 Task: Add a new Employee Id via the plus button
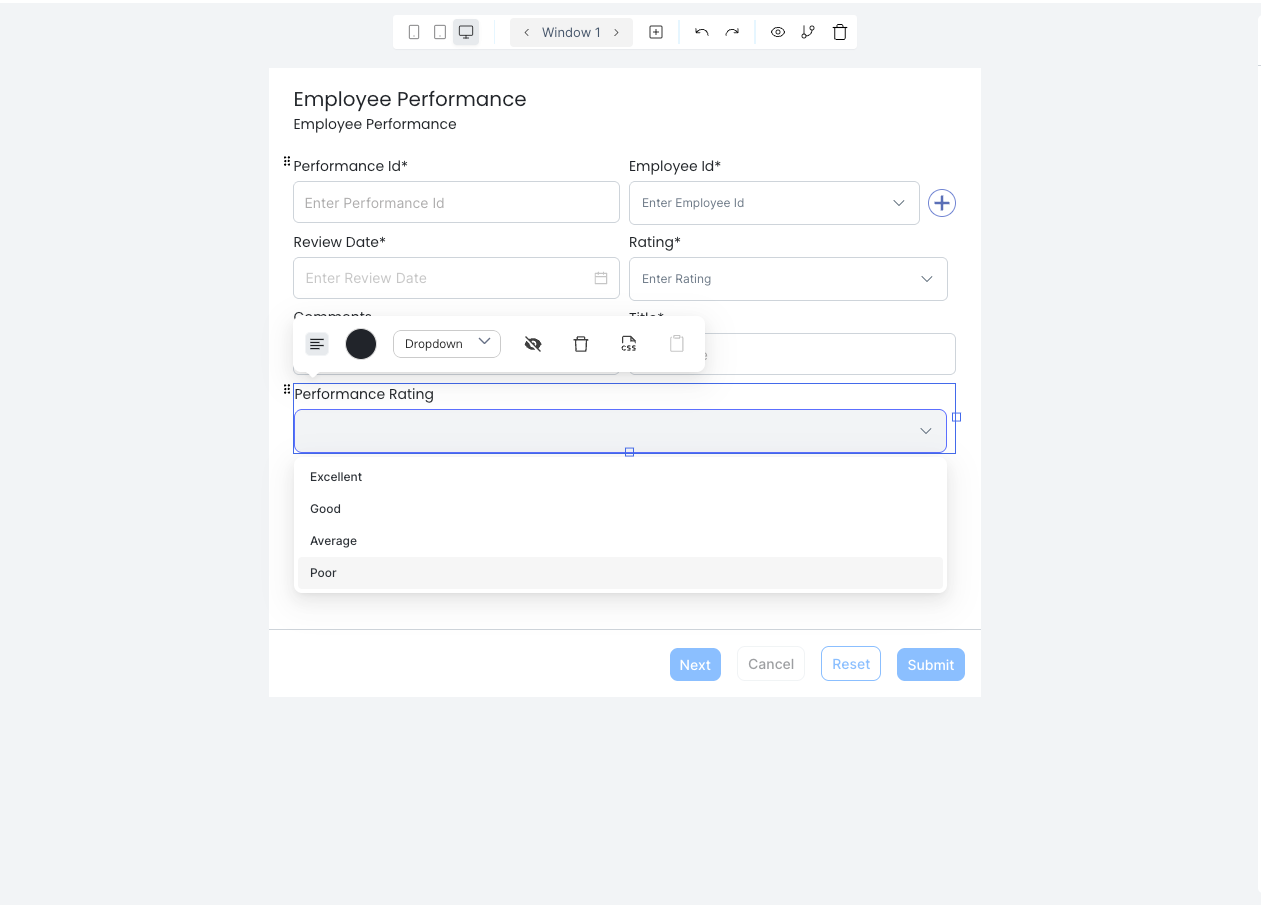pyautogui.click(x=941, y=202)
